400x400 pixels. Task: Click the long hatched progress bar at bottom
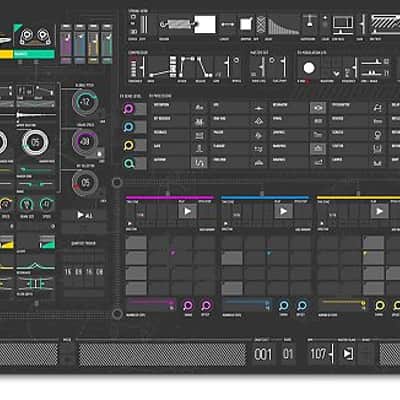coord(162,355)
